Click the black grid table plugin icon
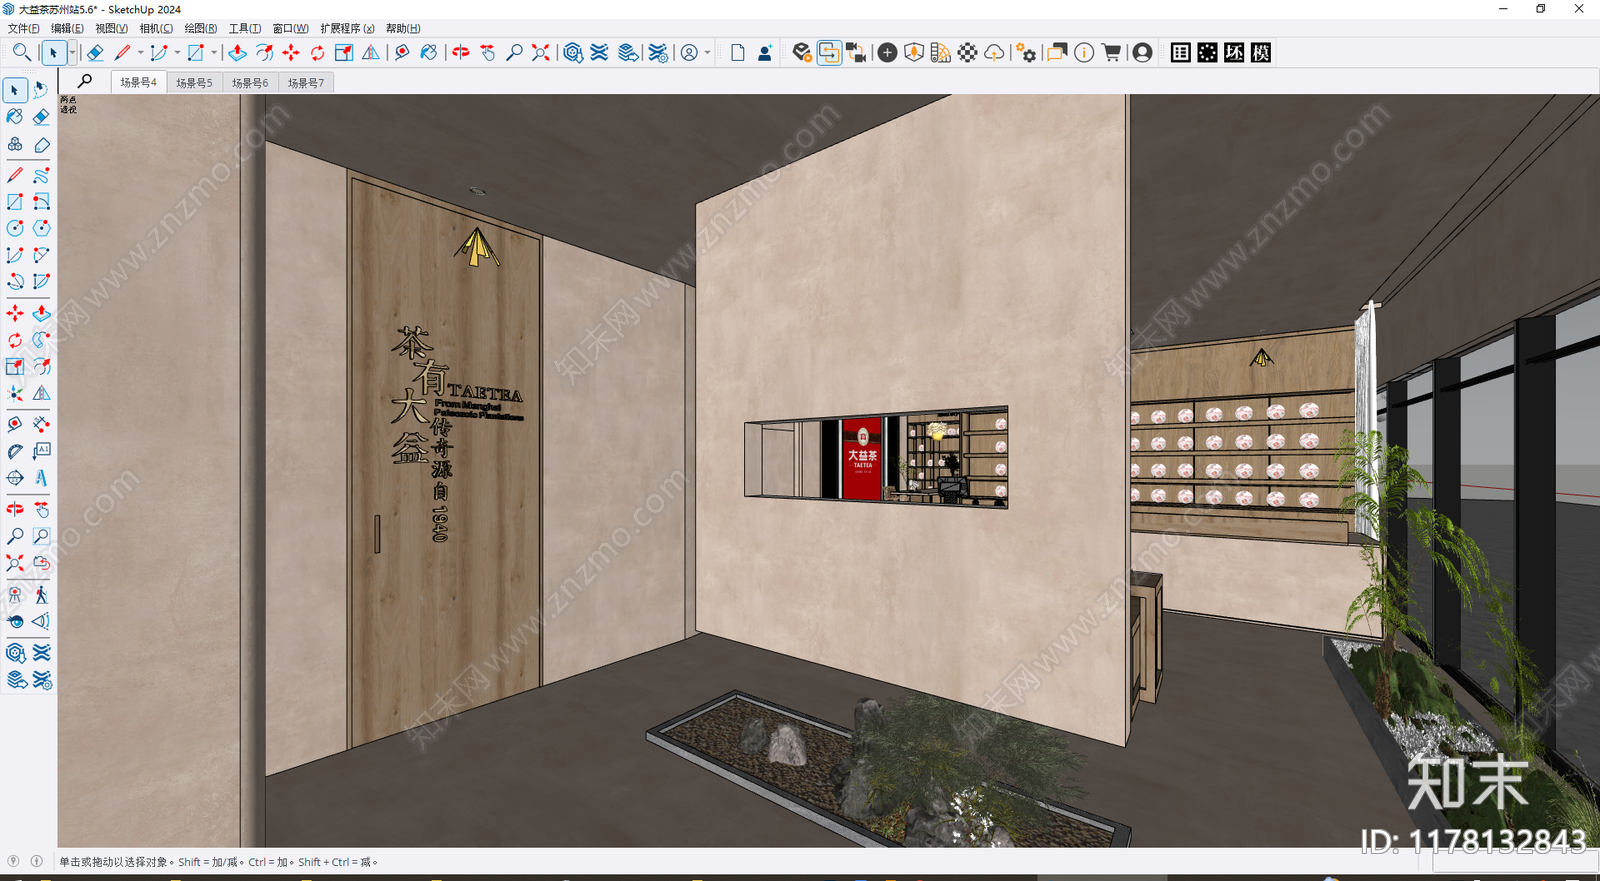Image resolution: width=1600 pixels, height=881 pixels. tap(1180, 53)
